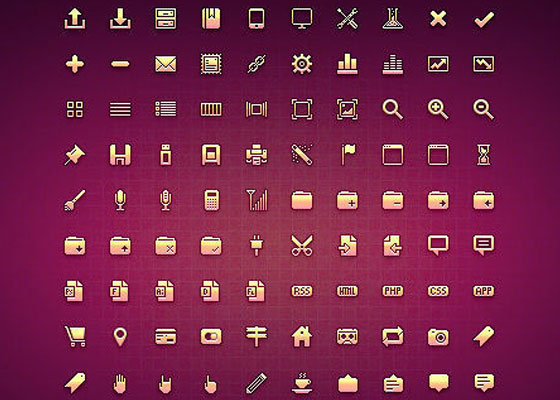Image resolution: width=560 pixels, height=400 pixels.
Task: Select the credit card icon
Action: (166, 336)
